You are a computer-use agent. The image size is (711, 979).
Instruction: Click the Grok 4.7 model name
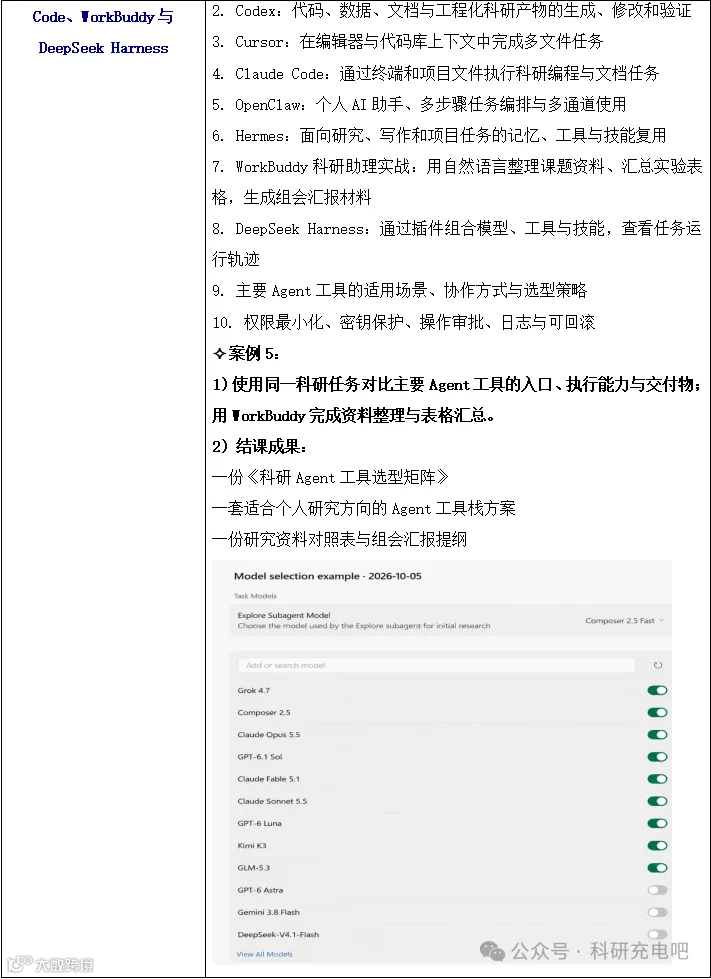pos(253,691)
